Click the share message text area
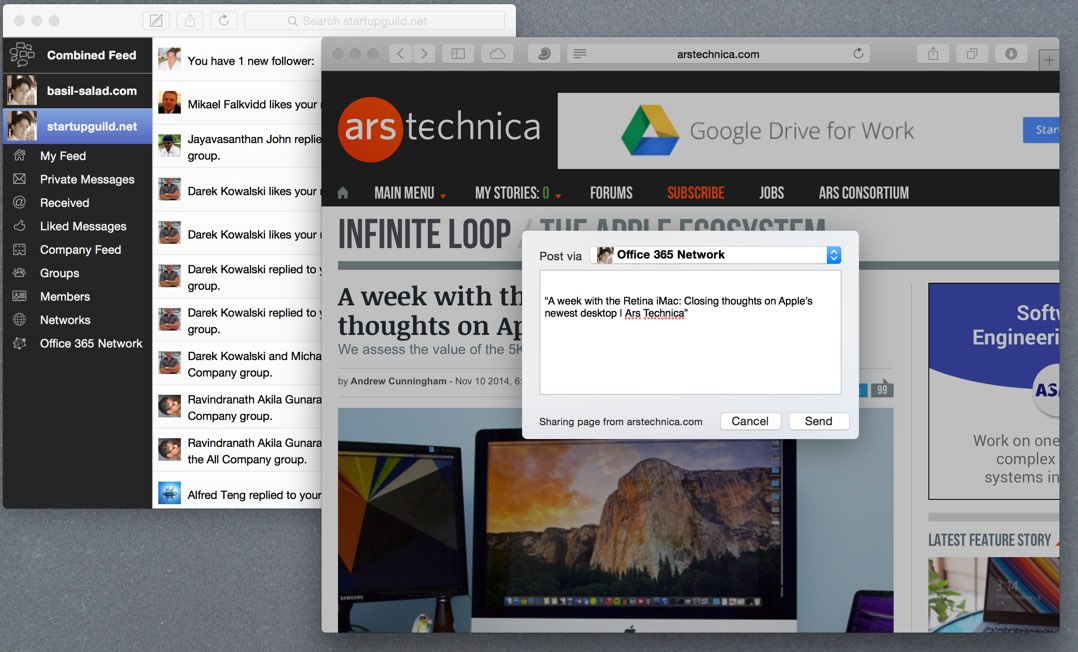Screen dimensions: 1078x652 (x=690, y=332)
